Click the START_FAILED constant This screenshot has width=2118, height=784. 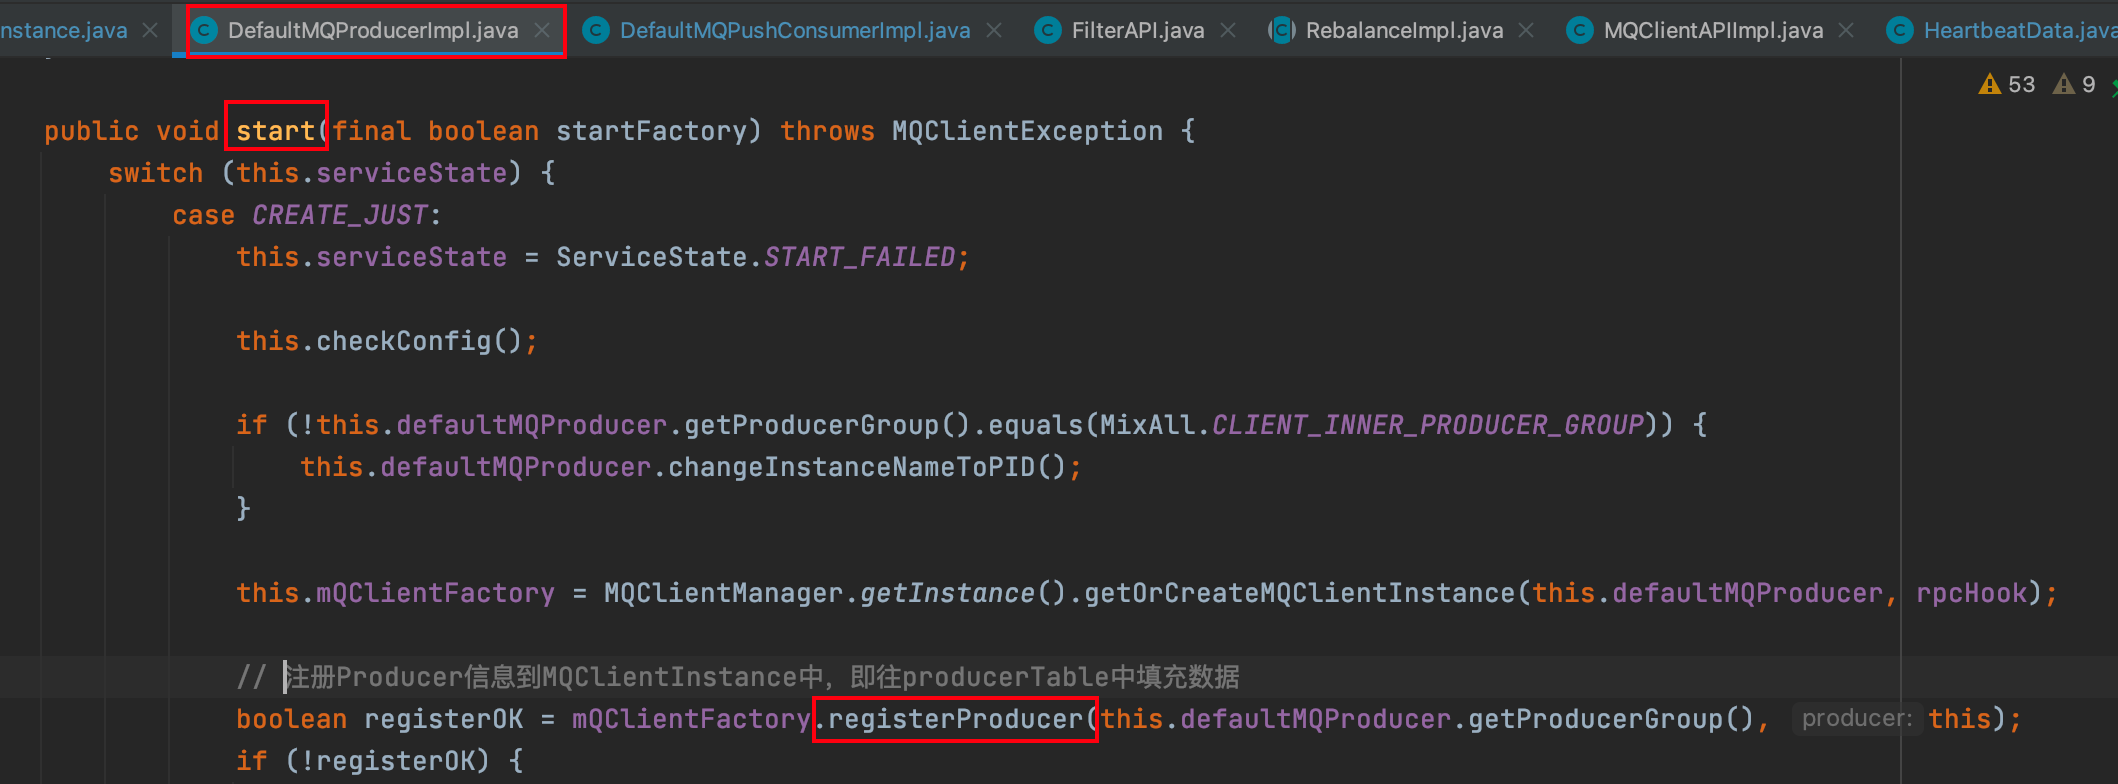[x=860, y=257]
